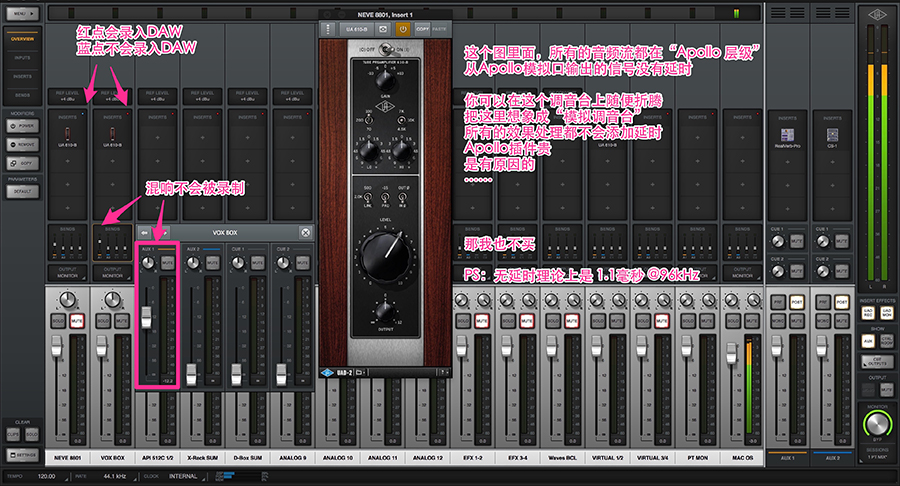The image size is (900, 486).
Task: Click CUE 1 send knob on AUX 1 strip
Action: 778,242
